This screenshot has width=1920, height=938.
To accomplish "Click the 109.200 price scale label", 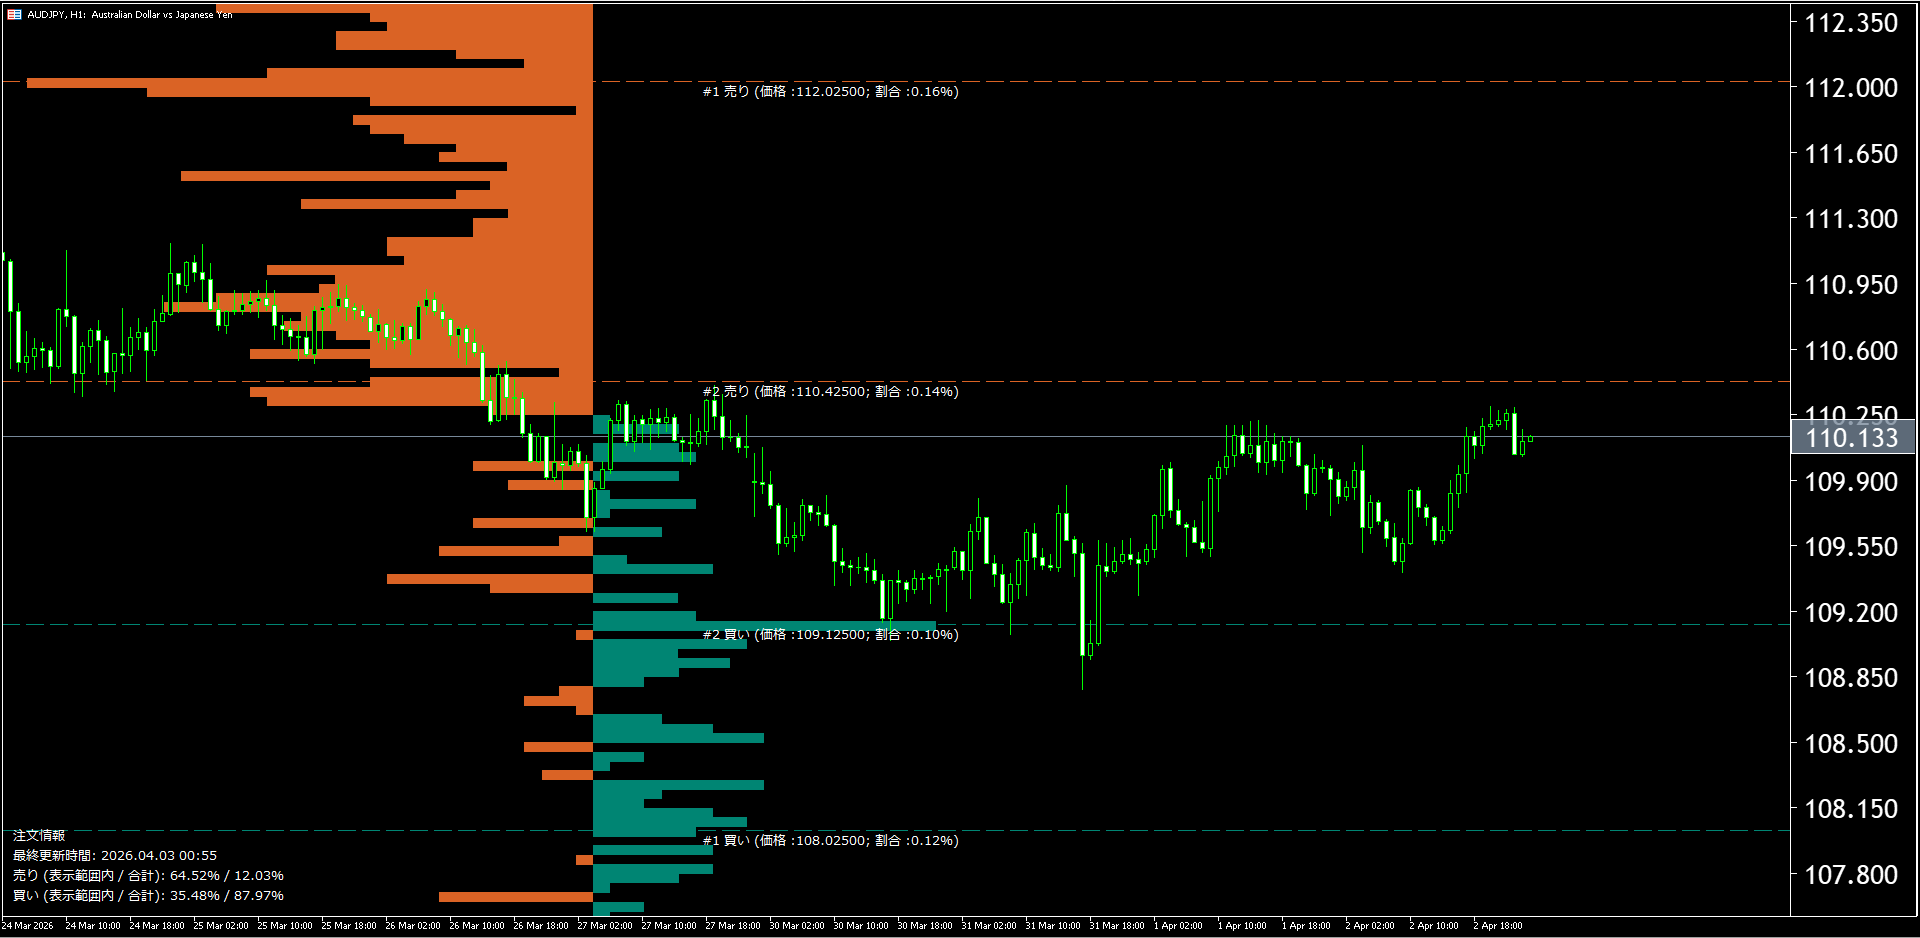I will tap(1851, 613).
